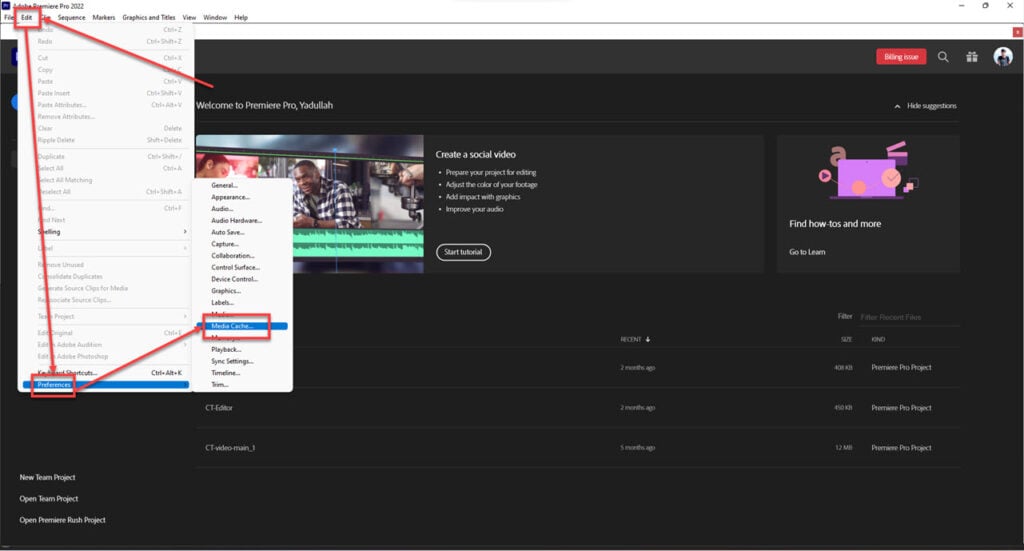Expand the Team Project submenu

[x=185, y=317]
